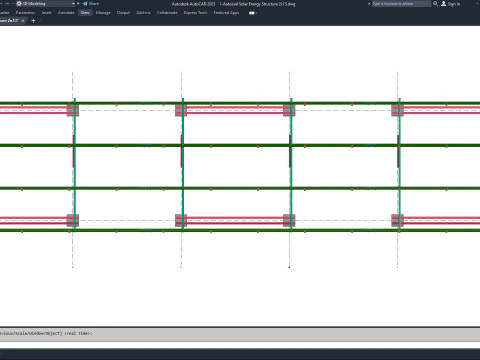Screen dimensions: 480x360
Task: Open the Collaborate ribbon tab
Action: pos(167,13)
